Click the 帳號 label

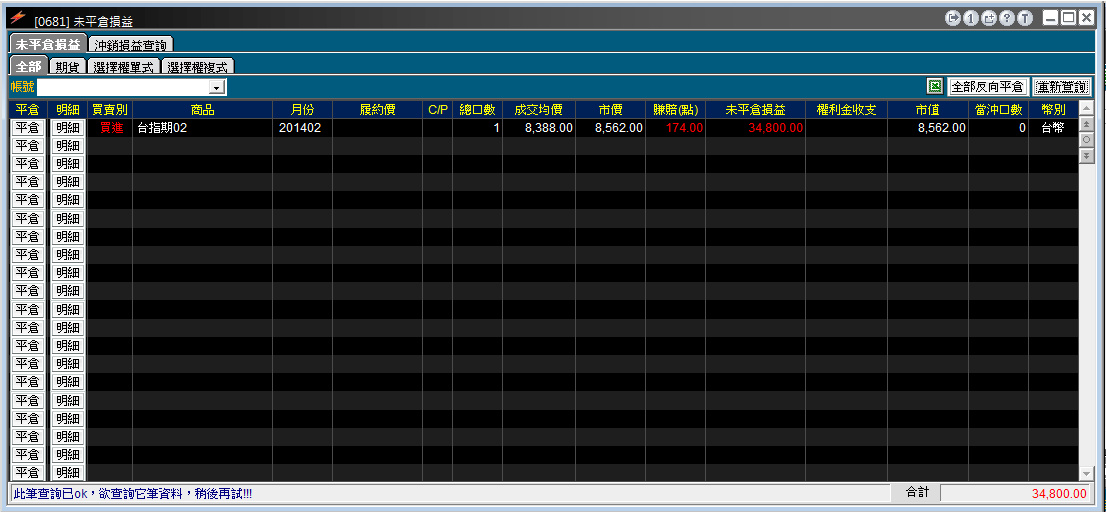tap(23, 87)
